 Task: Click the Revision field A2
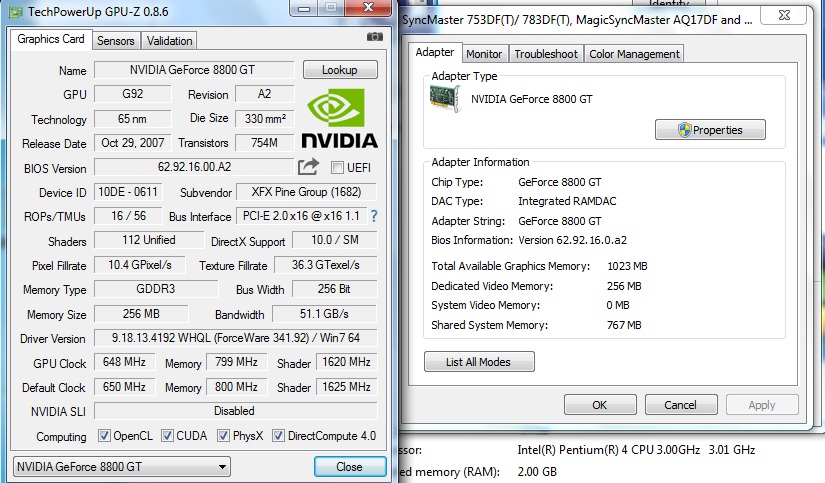pyautogui.click(x=264, y=94)
